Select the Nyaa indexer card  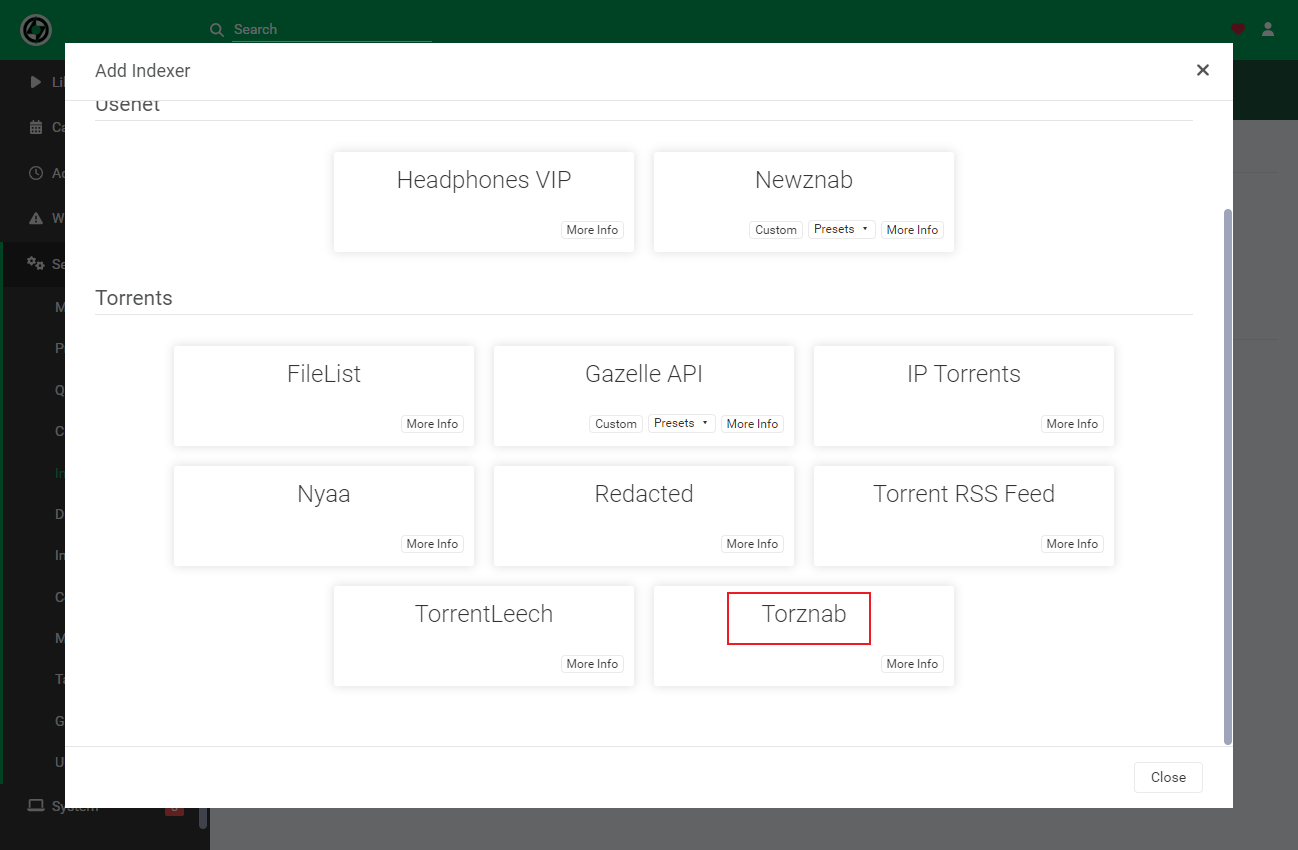click(x=324, y=516)
